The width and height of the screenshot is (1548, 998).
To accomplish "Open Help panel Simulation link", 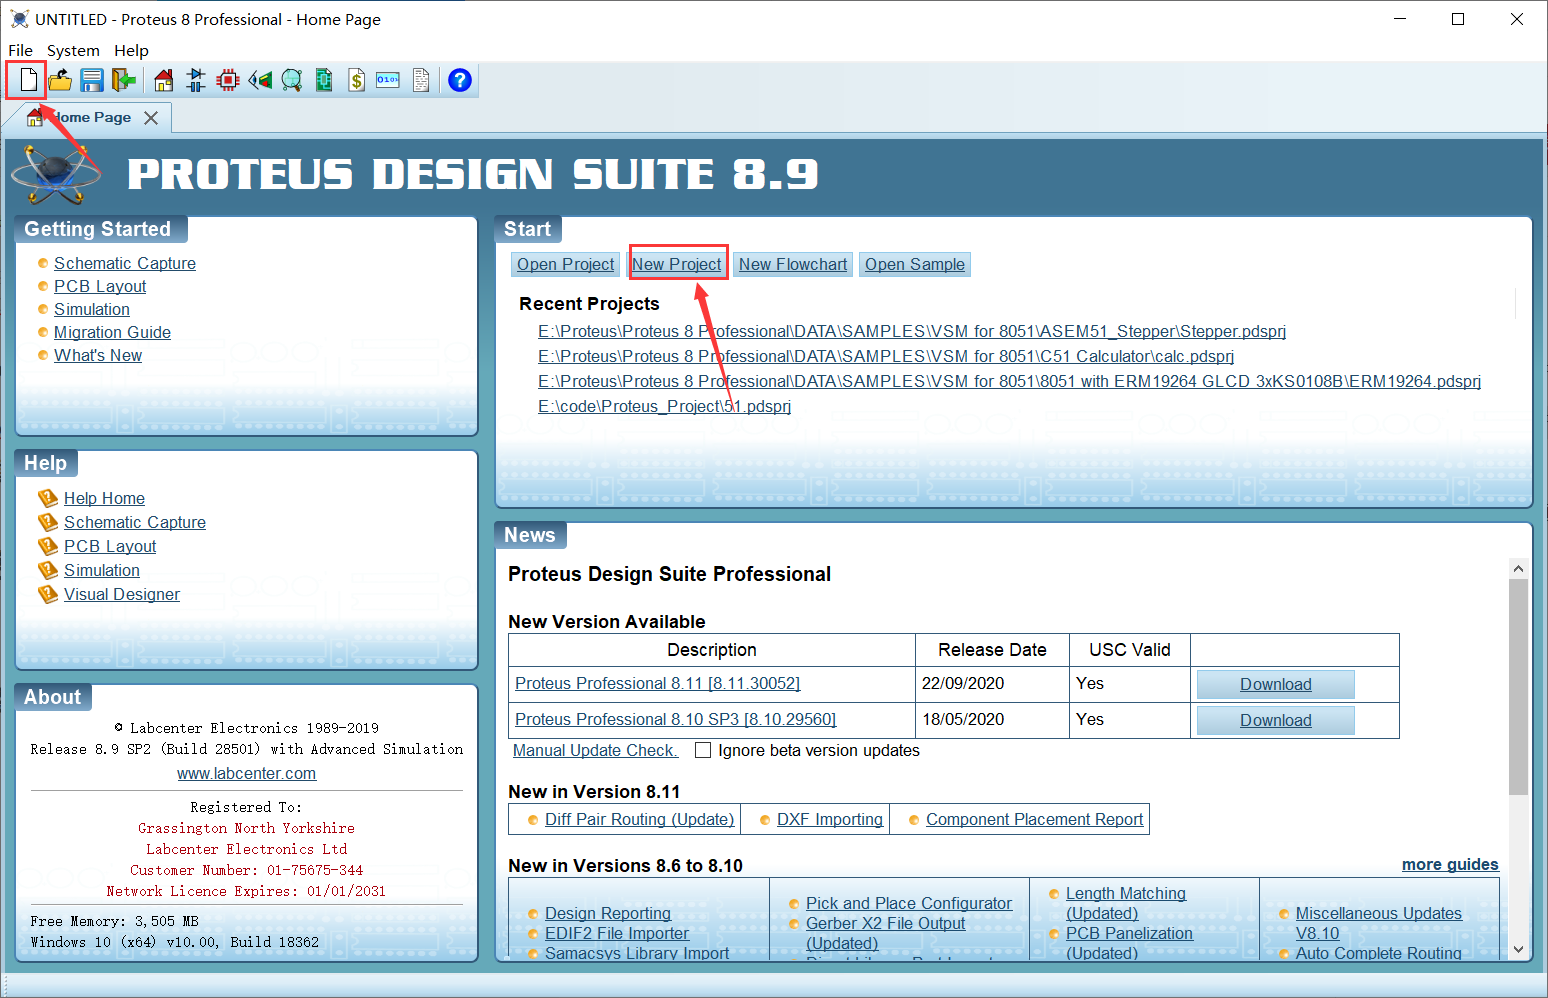I will tap(102, 570).
